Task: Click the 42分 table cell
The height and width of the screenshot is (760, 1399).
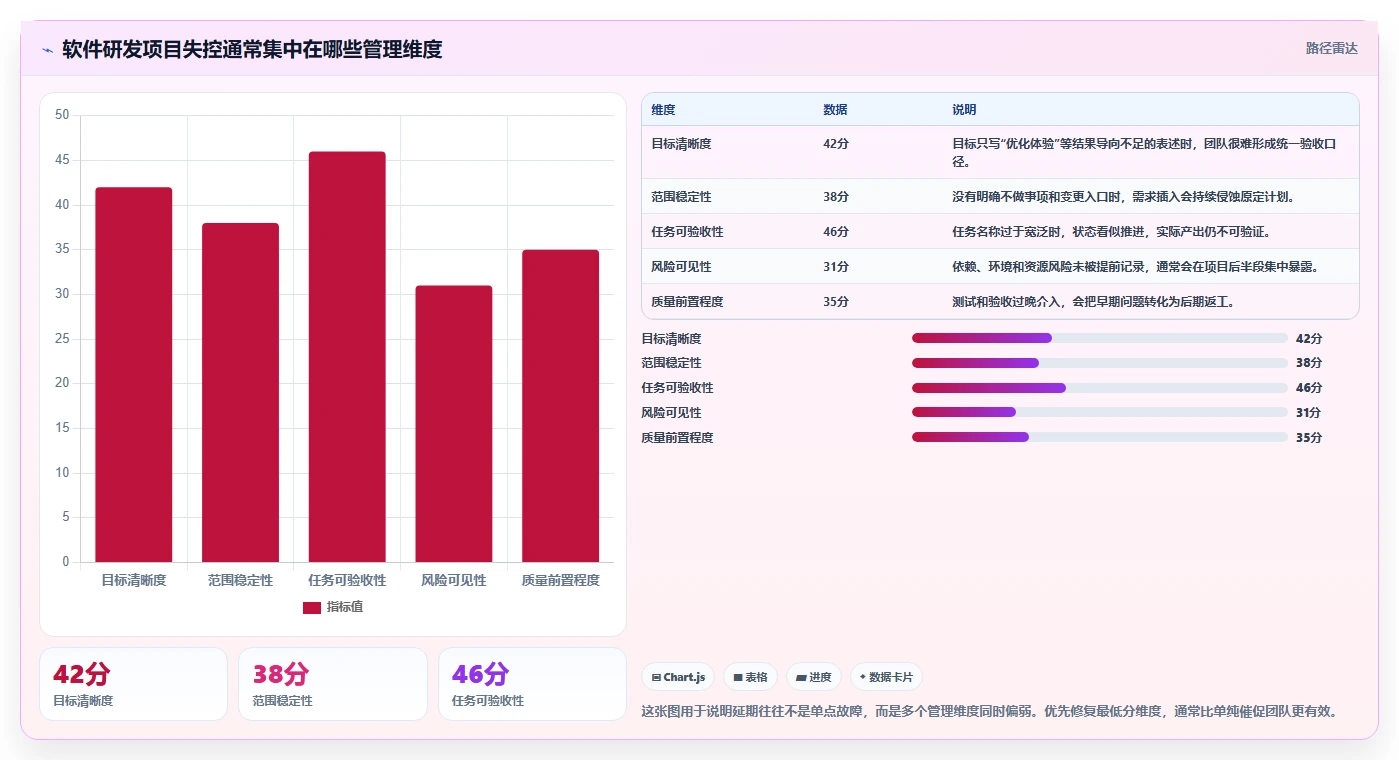Action: click(x=836, y=144)
